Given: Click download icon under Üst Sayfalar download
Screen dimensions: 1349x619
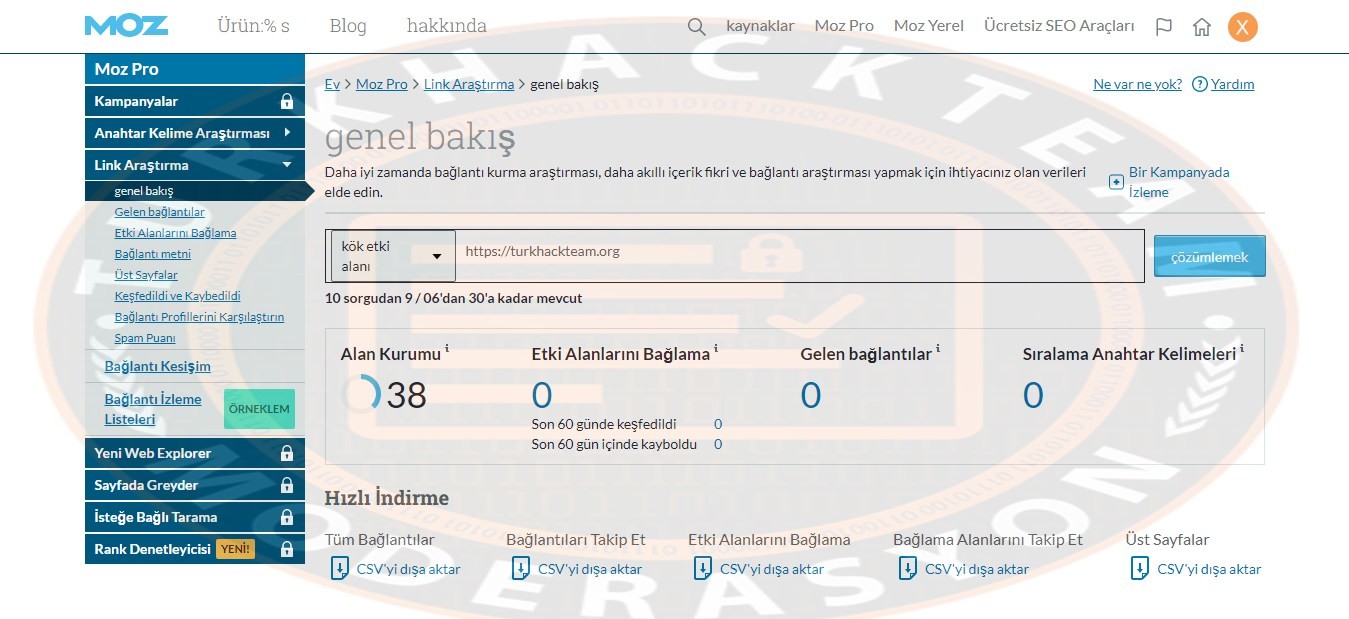Looking at the screenshot, I should click(1139, 569).
